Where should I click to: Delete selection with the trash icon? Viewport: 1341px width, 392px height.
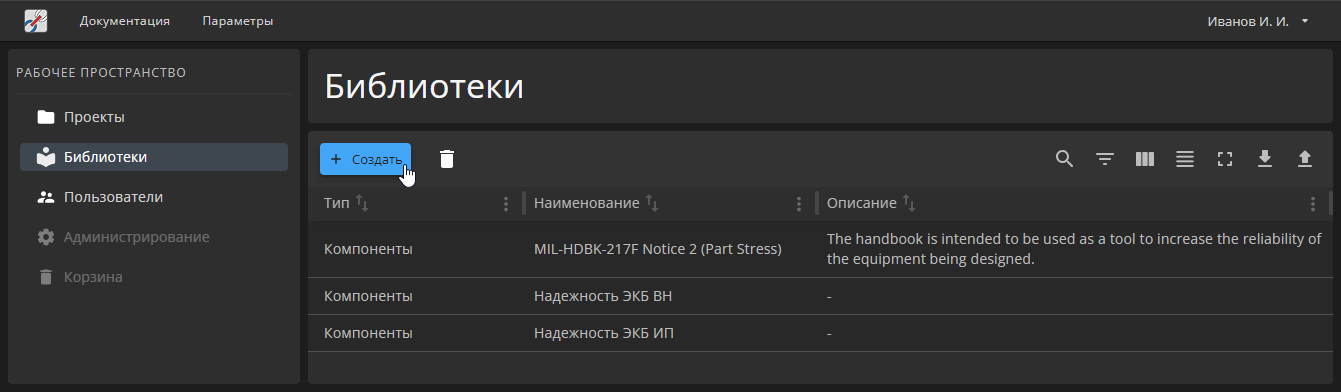coord(447,159)
